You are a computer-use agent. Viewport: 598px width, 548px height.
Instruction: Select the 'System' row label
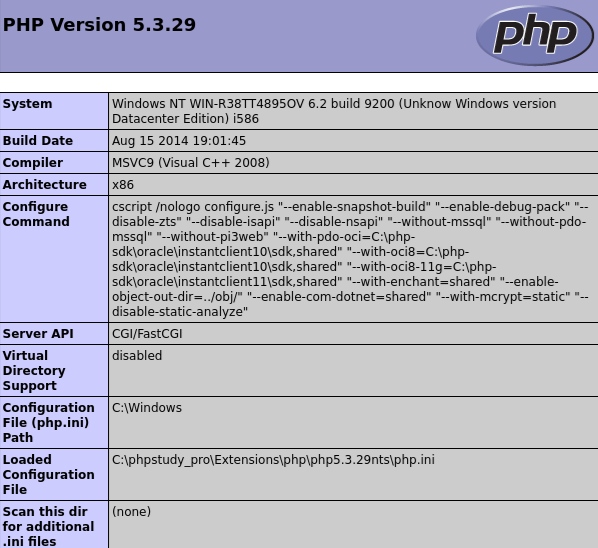click(27, 104)
